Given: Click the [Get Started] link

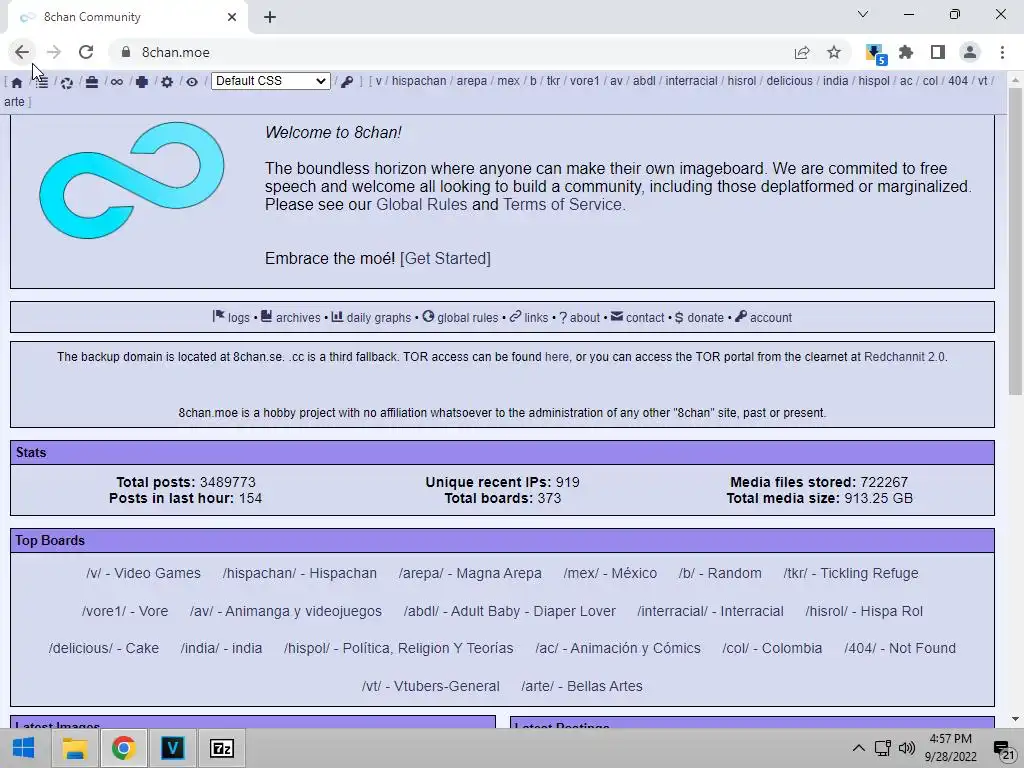Looking at the screenshot, I should click(x=445, y=259).
